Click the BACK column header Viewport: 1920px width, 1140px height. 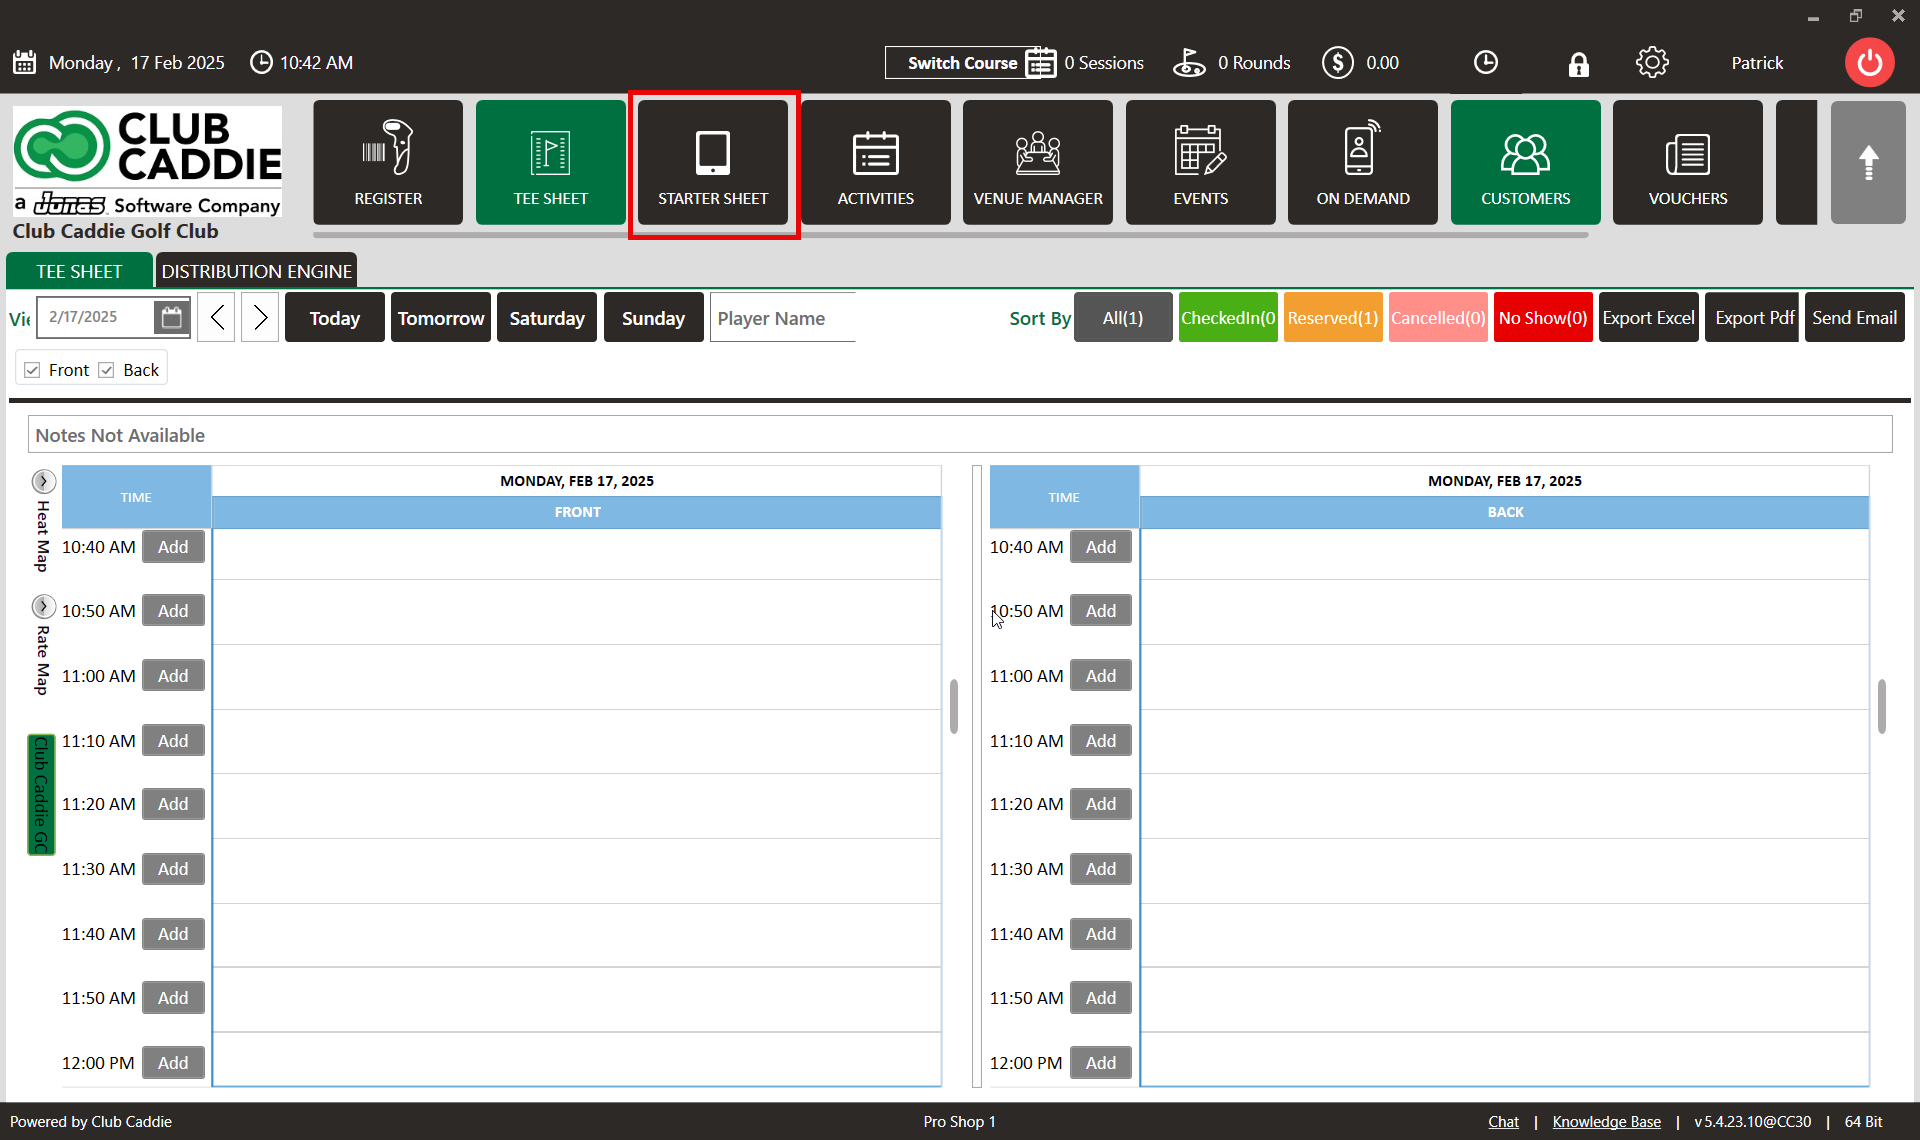coord(1505,512)
